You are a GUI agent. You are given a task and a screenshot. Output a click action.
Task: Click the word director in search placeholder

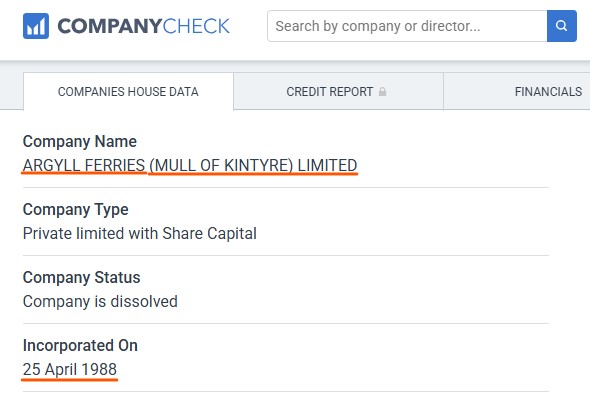[450, 26]
